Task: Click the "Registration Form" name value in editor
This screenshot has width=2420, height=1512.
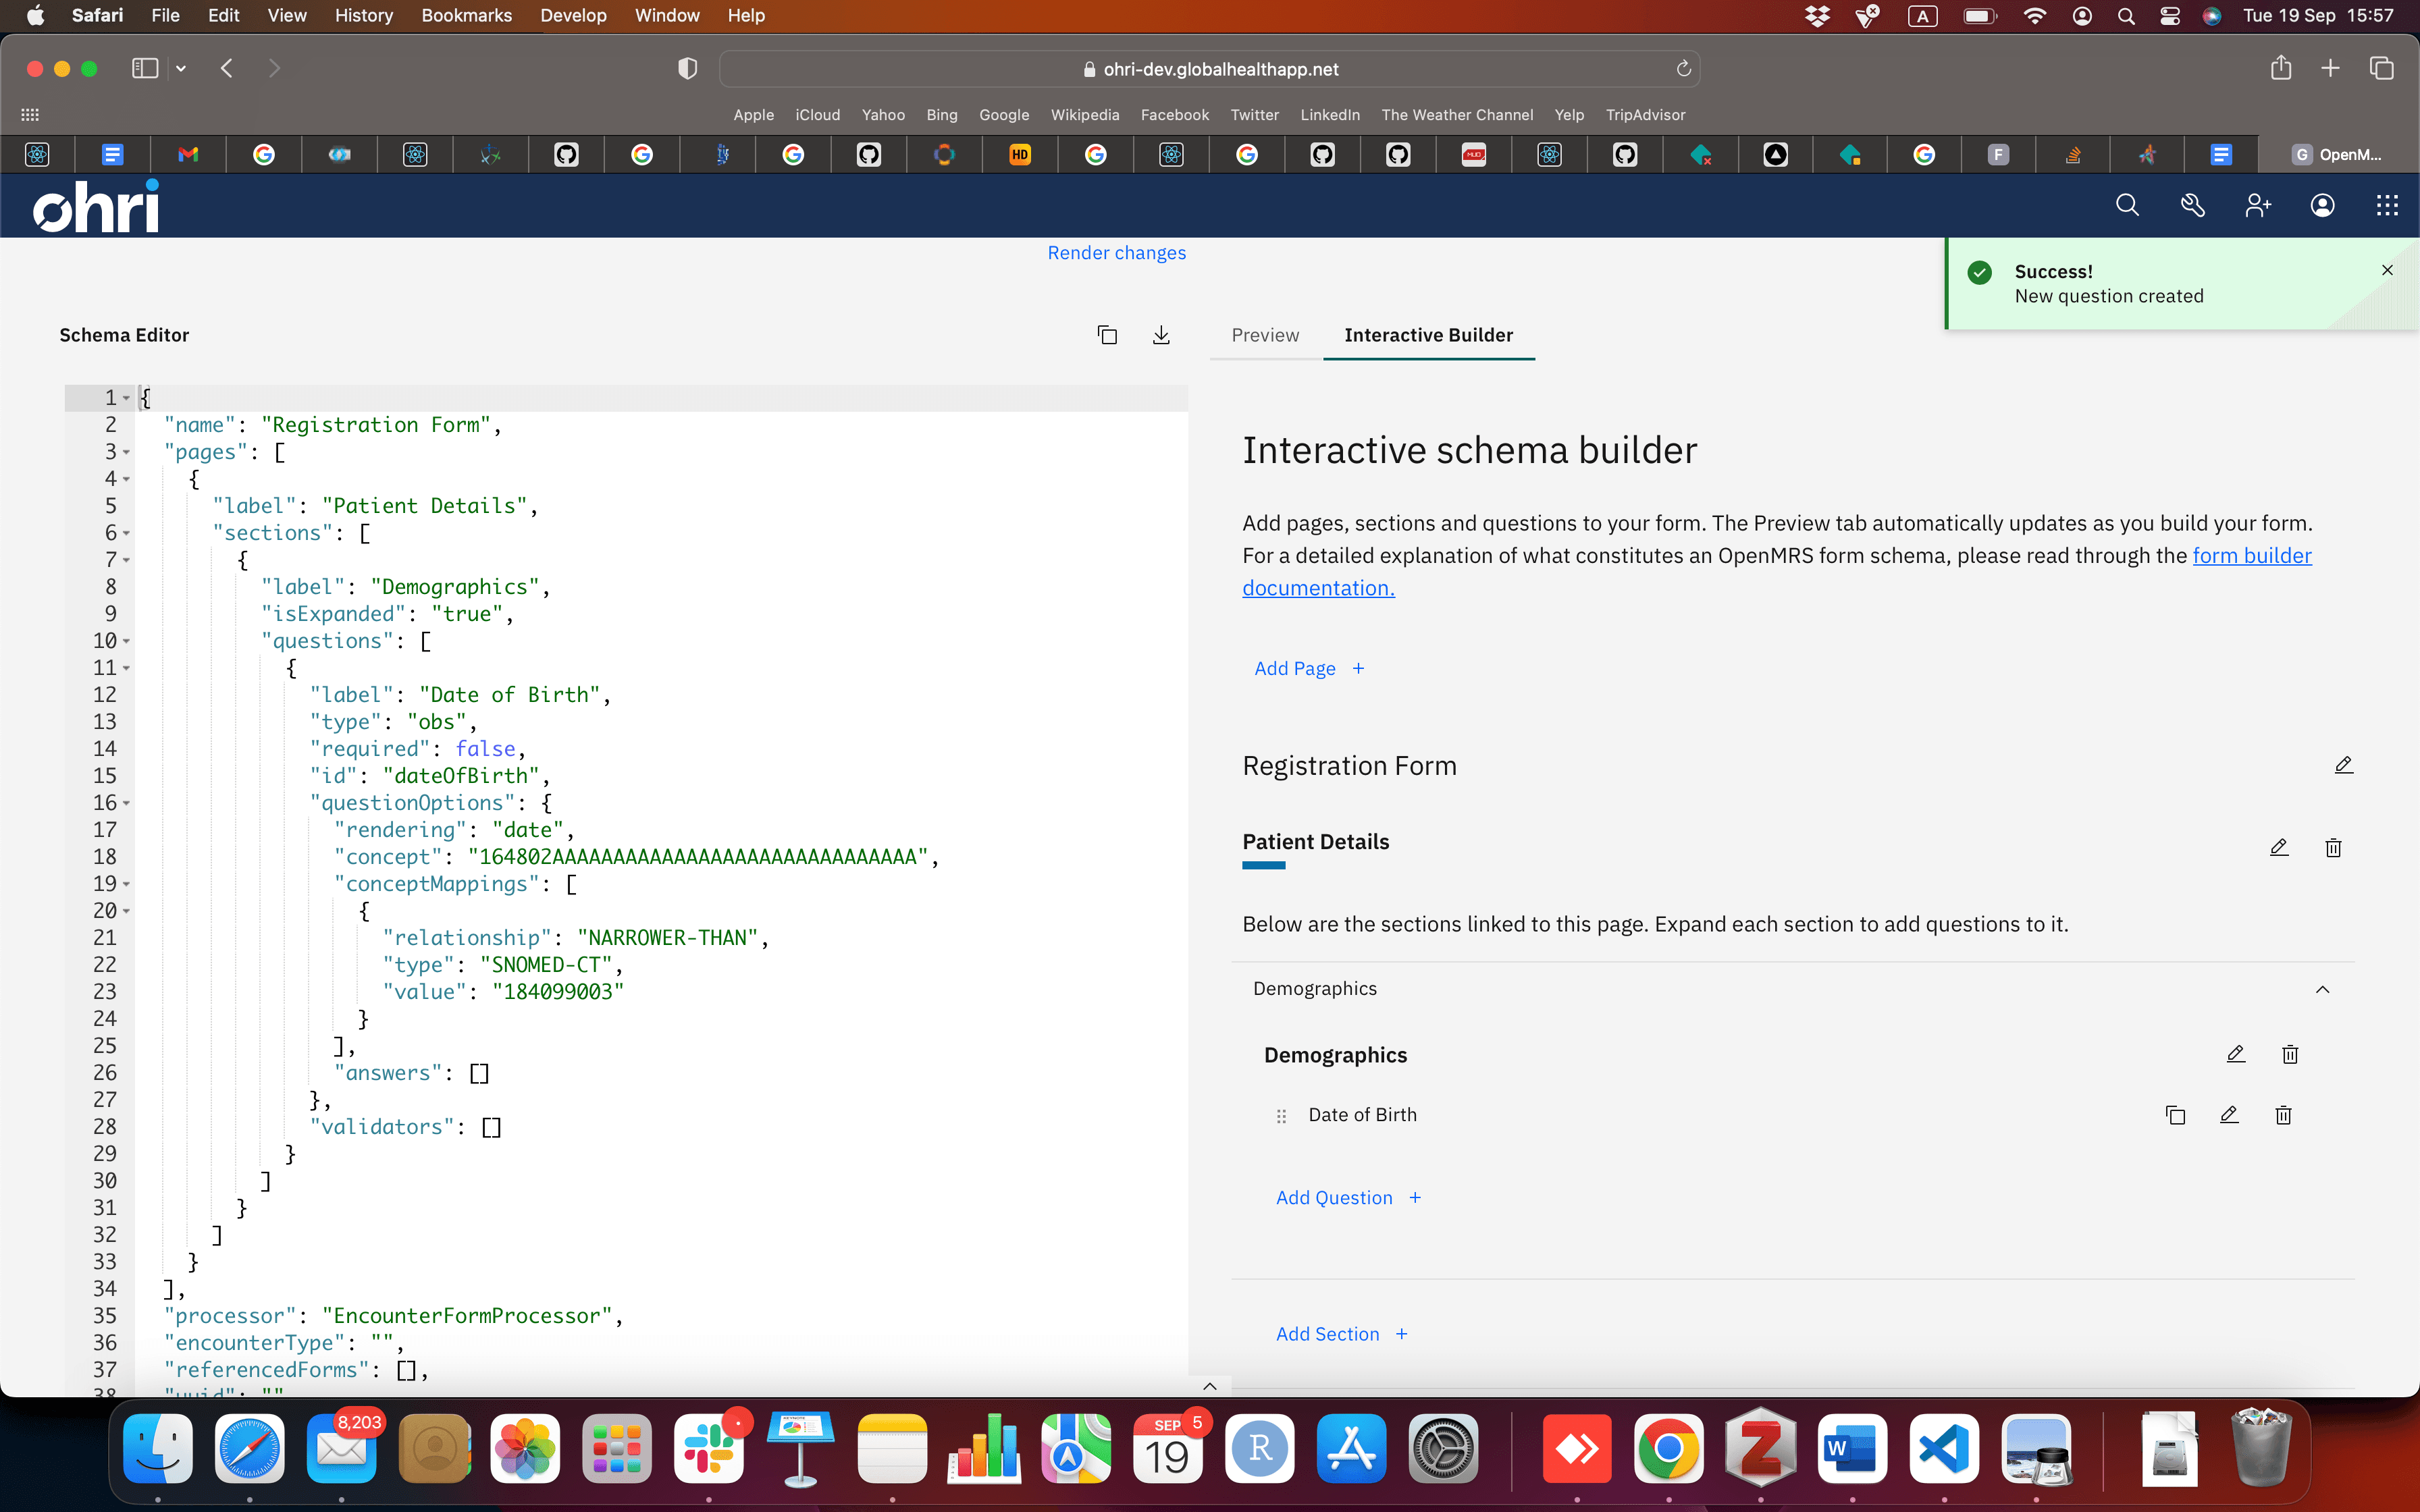Action: [376, 425]
